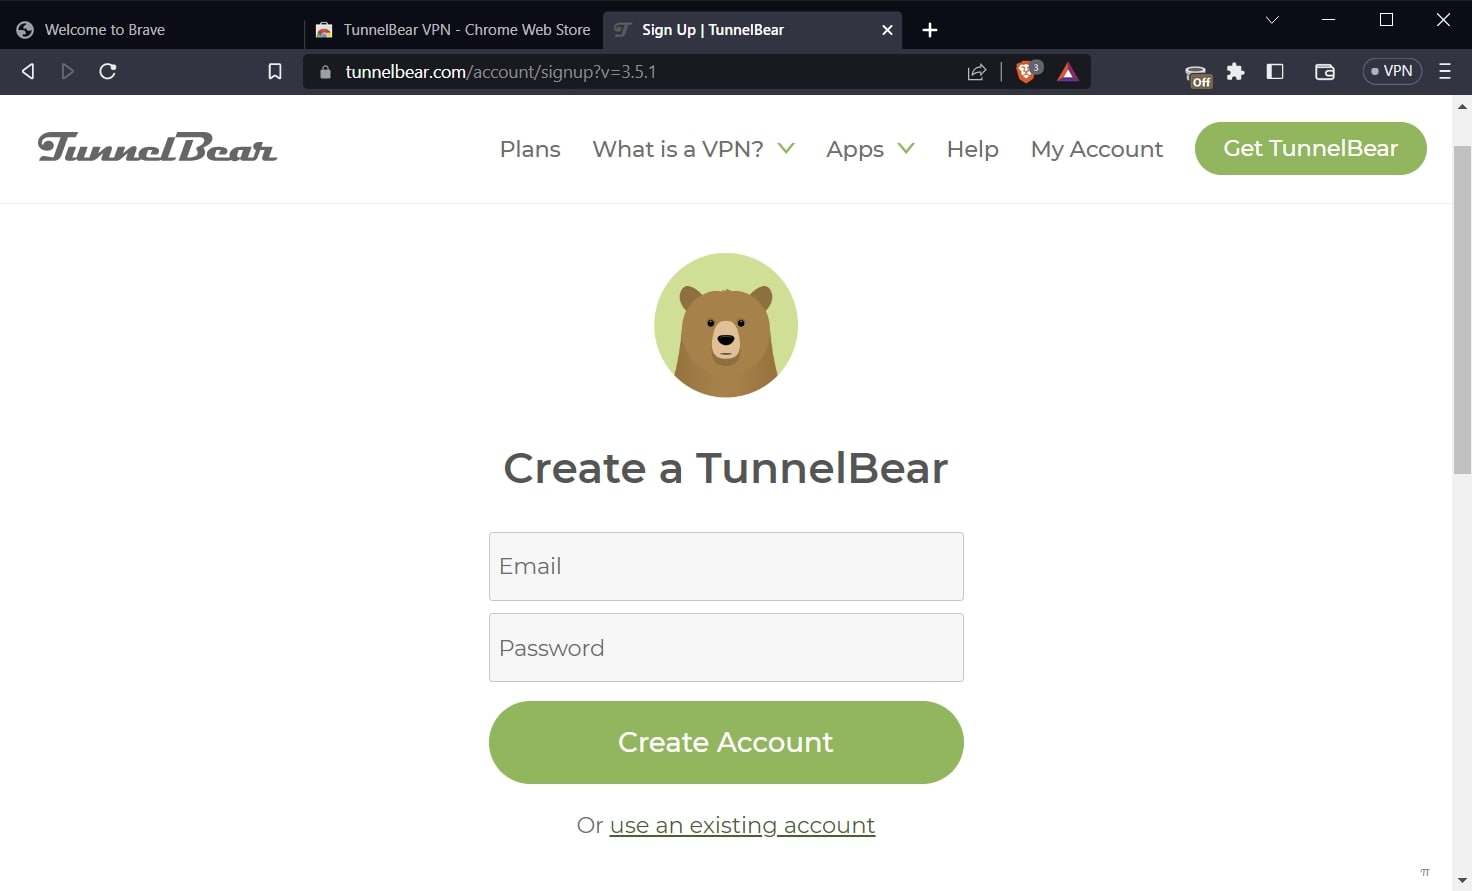Switch to the Welcome to Brave tab
The height and width of the screenshot is (891, 1472).
[152, 30]
